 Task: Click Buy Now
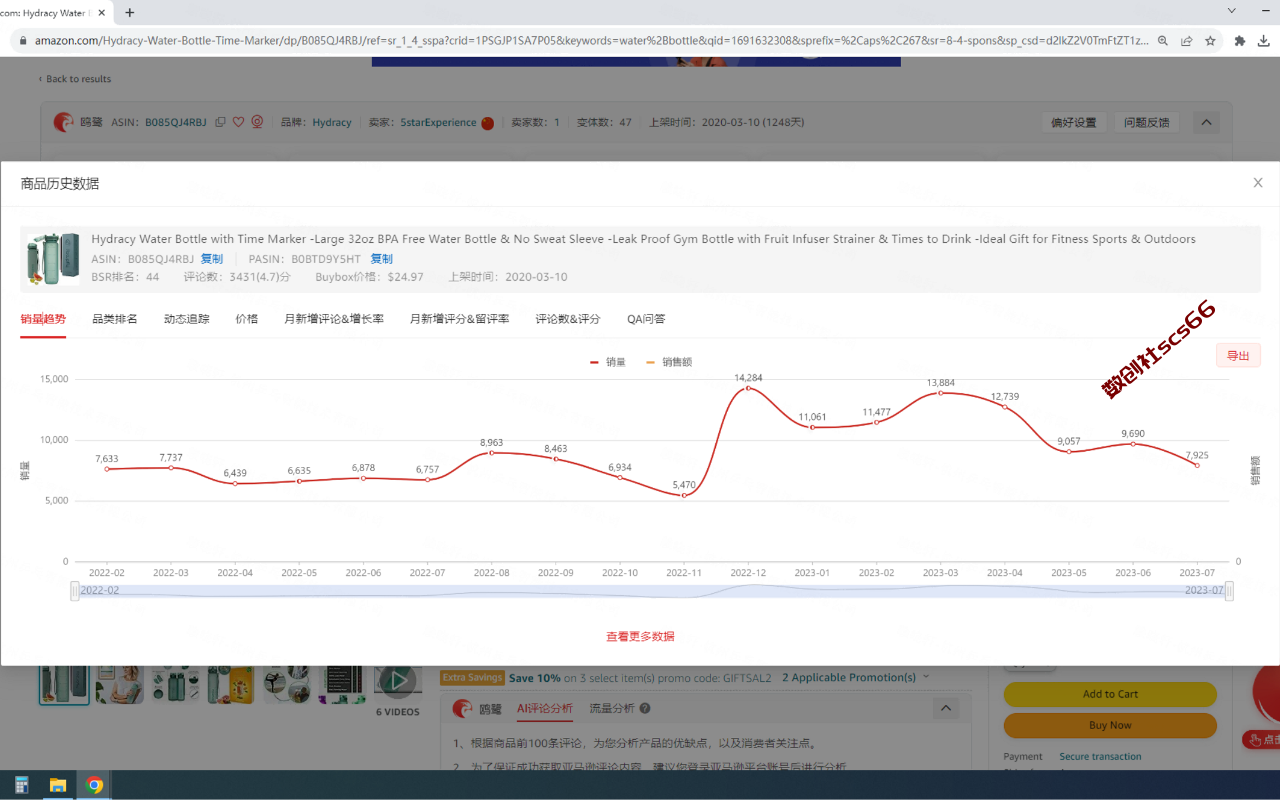1110,725
